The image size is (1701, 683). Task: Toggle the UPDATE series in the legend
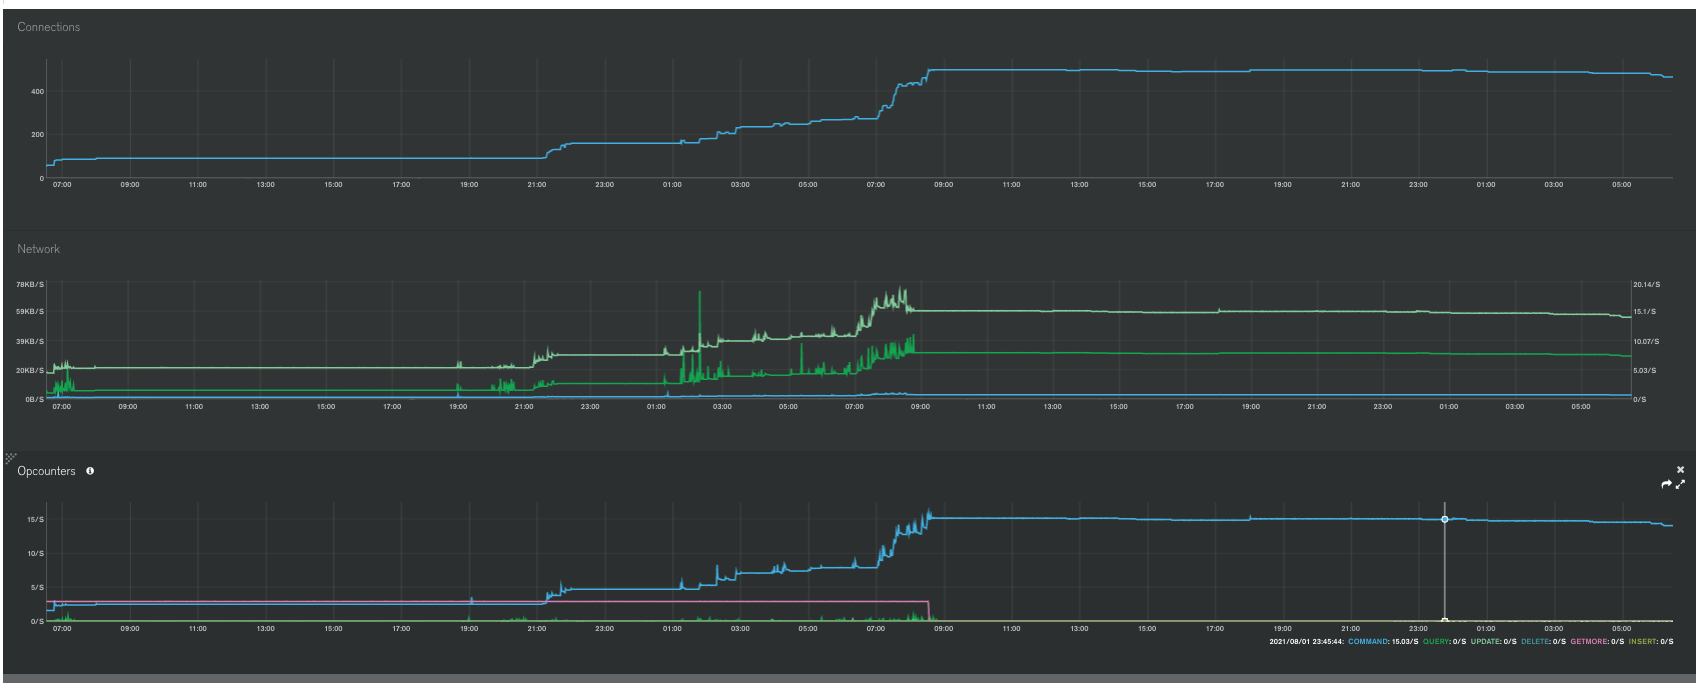click(1485, 641)
